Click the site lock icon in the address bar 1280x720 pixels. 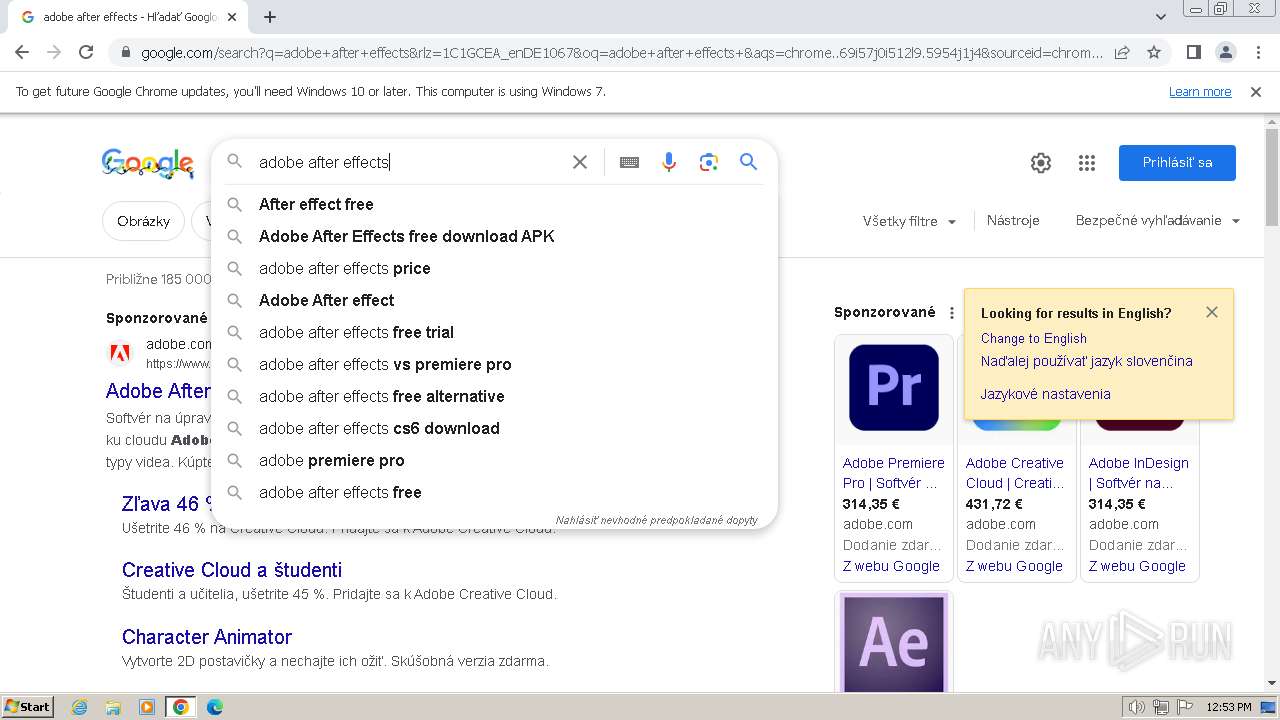(x=125, y=52)
